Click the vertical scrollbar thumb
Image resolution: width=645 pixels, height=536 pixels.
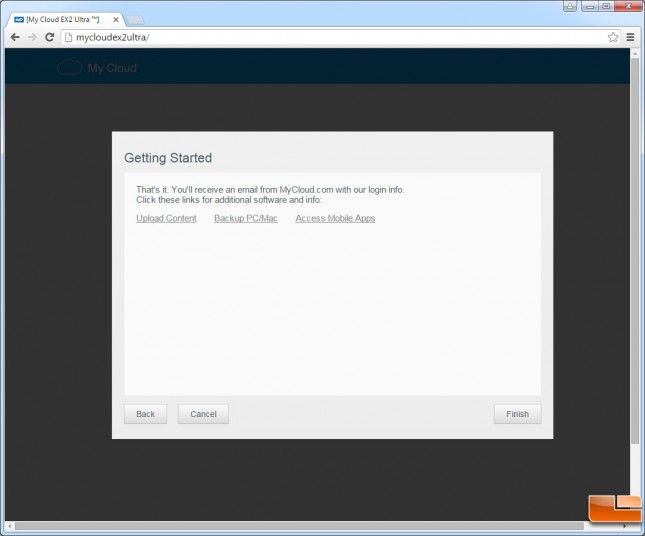coord(636,251)
